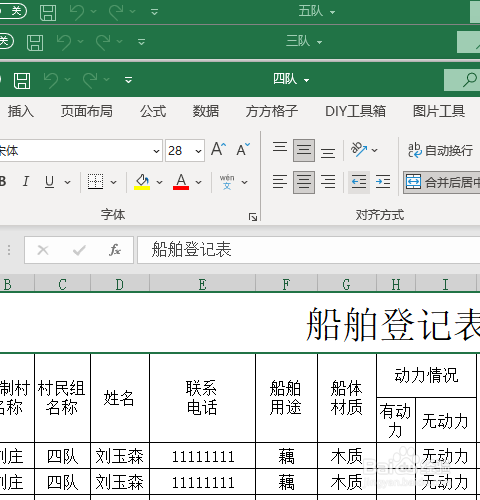This screenshot has width=480, height=500.
Task: Expand the font size 28 dropdown
Action: point(198,151)
